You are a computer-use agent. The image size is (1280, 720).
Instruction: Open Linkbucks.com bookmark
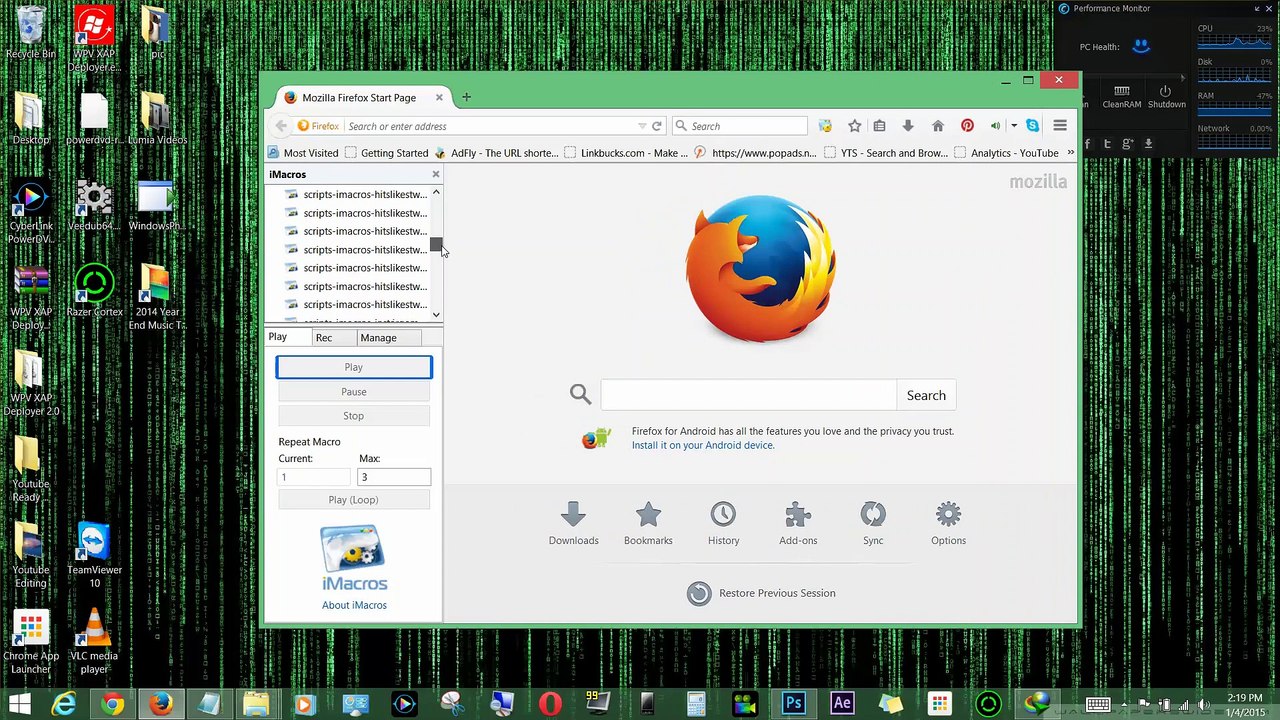pos(626,153)
